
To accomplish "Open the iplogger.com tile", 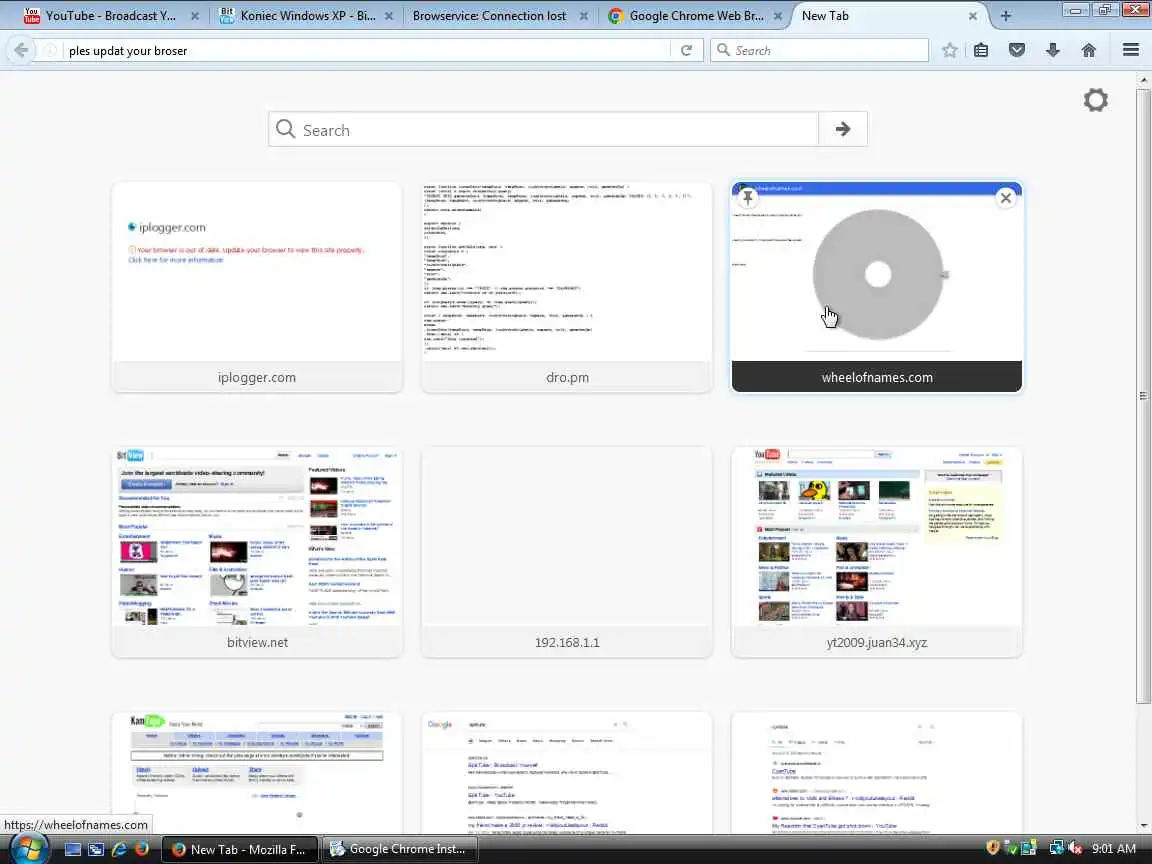I will (256, 287).
